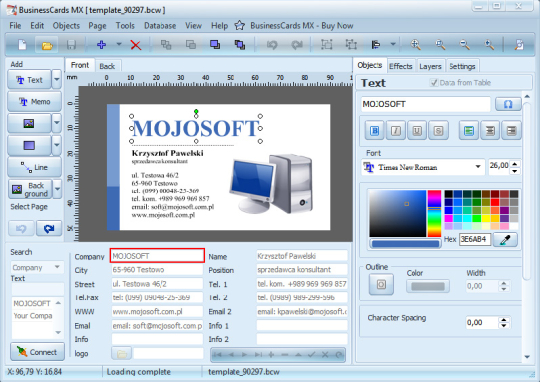Screen dimensions: 540x382
Task: Click the Redo toolbar icon
Action: click(x=297, y=45)
